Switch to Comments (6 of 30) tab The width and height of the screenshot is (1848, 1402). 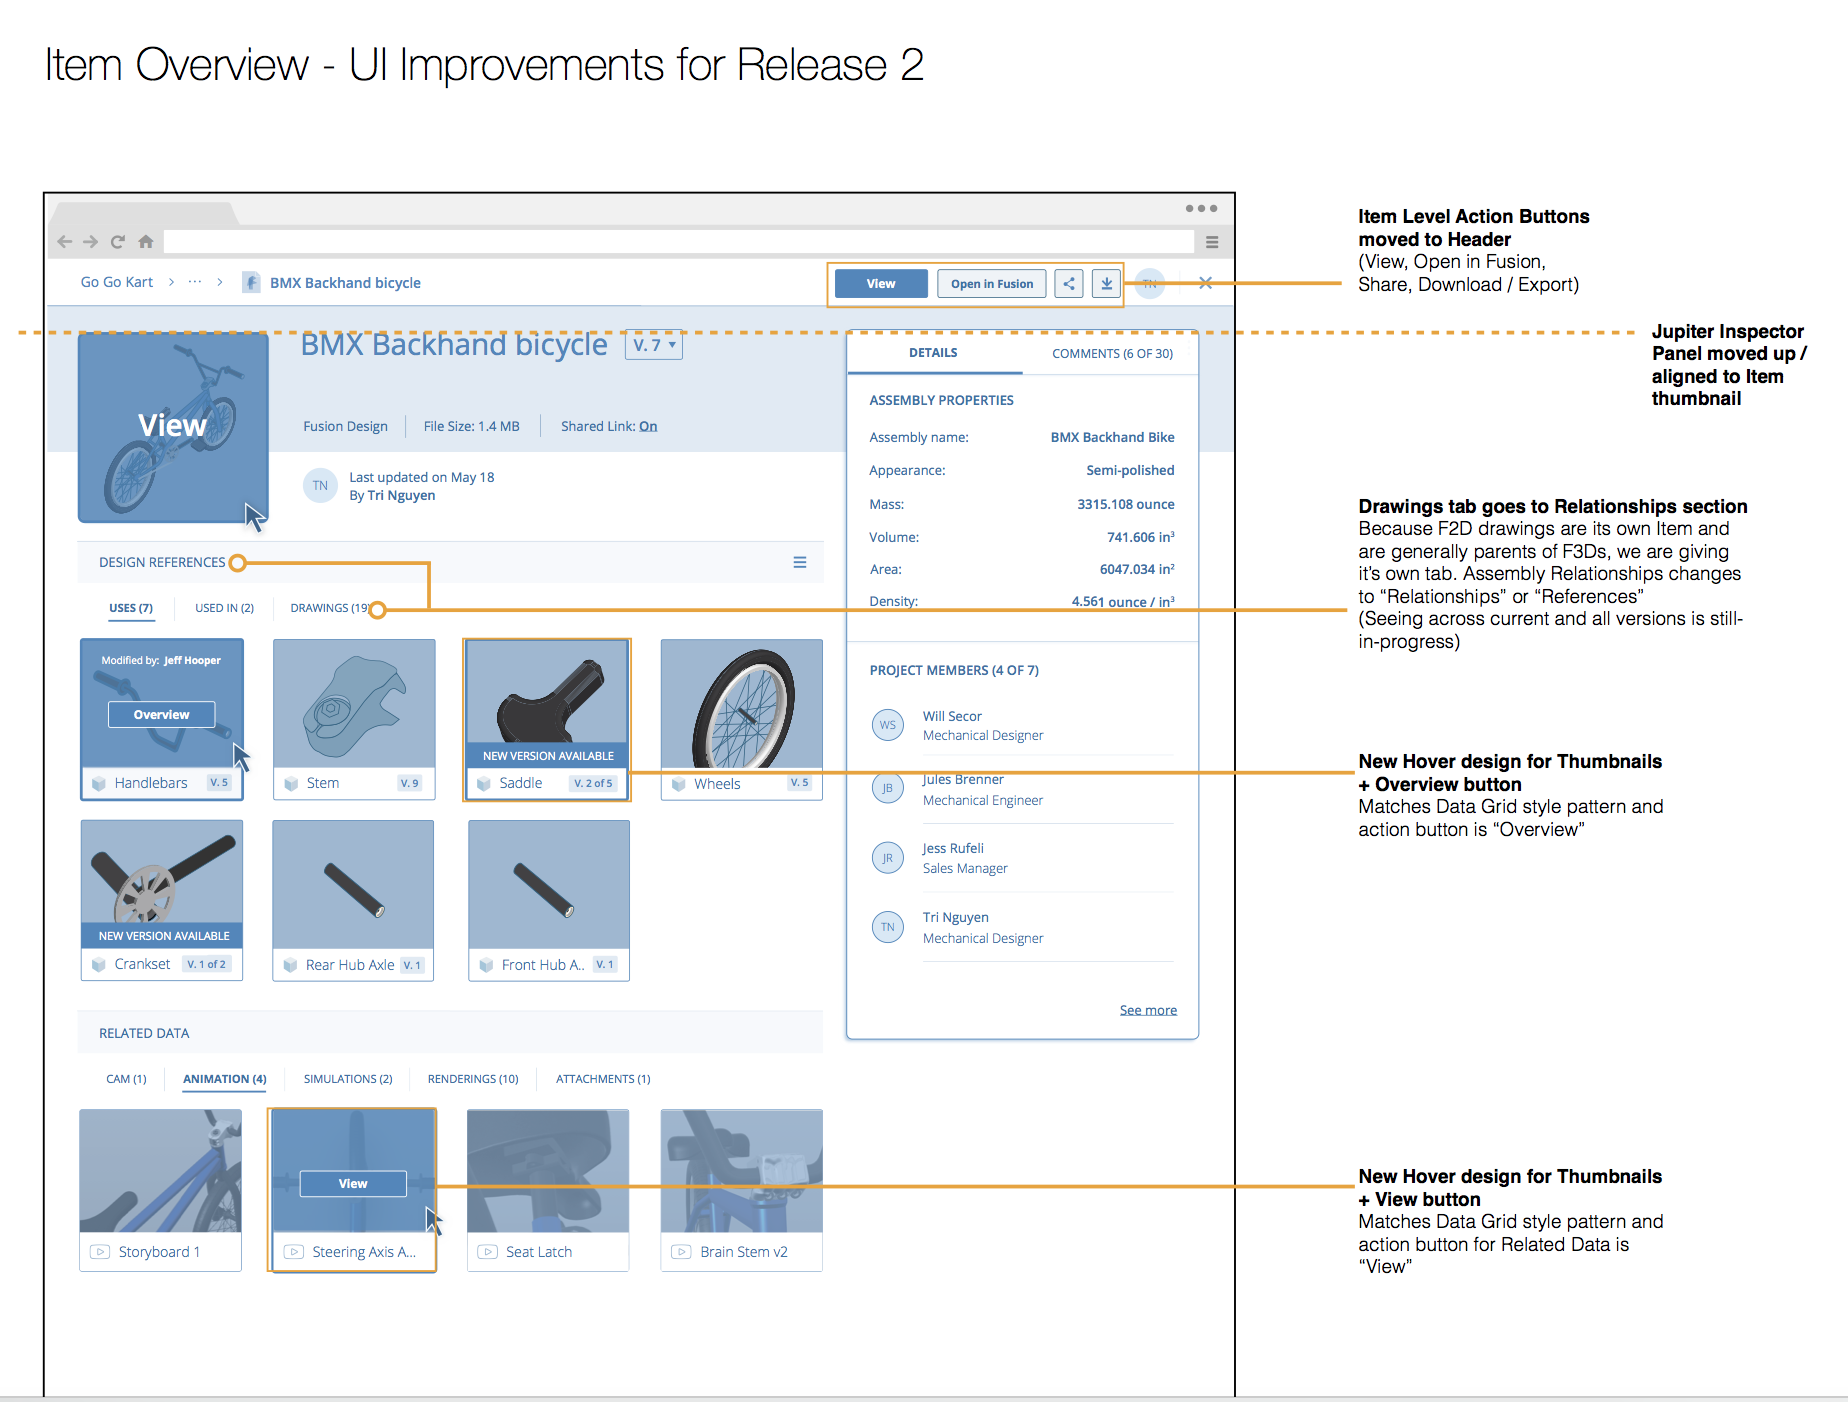(1112, 354)
